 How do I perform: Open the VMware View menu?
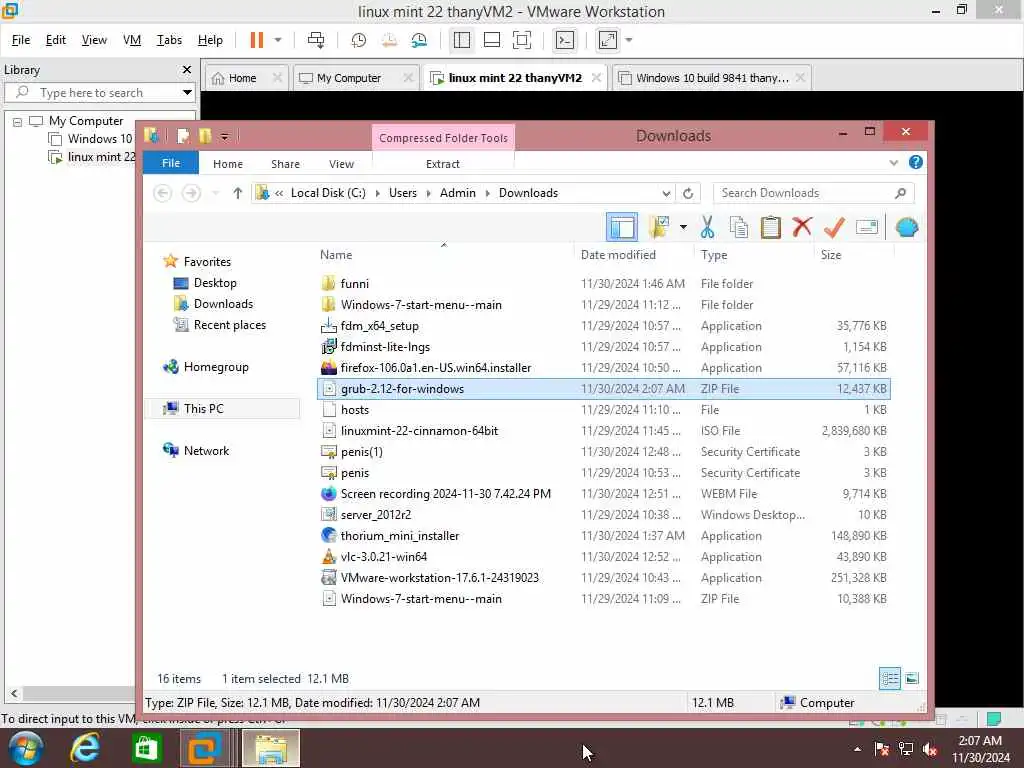coord(94,40)
